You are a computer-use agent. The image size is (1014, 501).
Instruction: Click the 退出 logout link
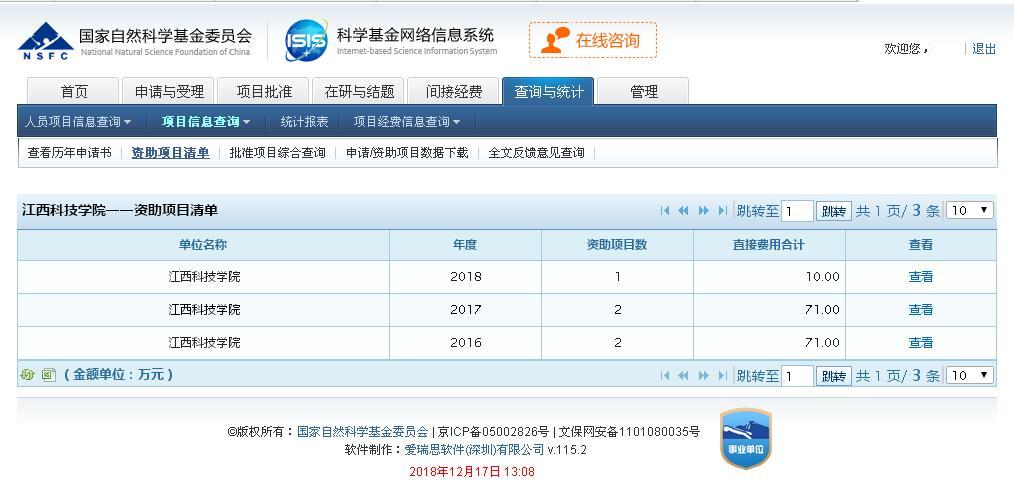(x=984, y=49)
